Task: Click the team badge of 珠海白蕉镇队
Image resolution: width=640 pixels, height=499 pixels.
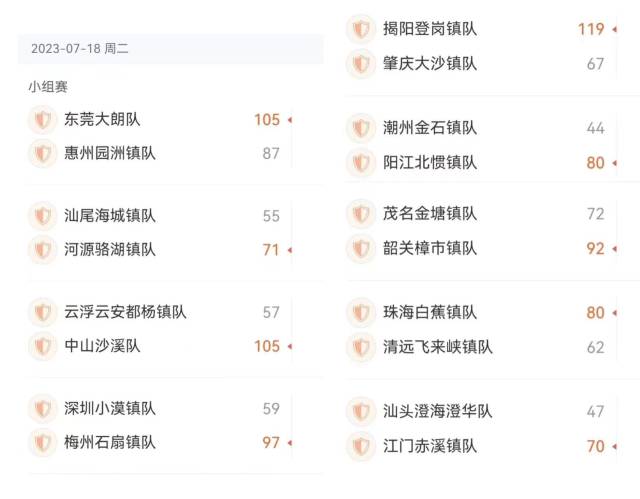Action: pos(361,313)
